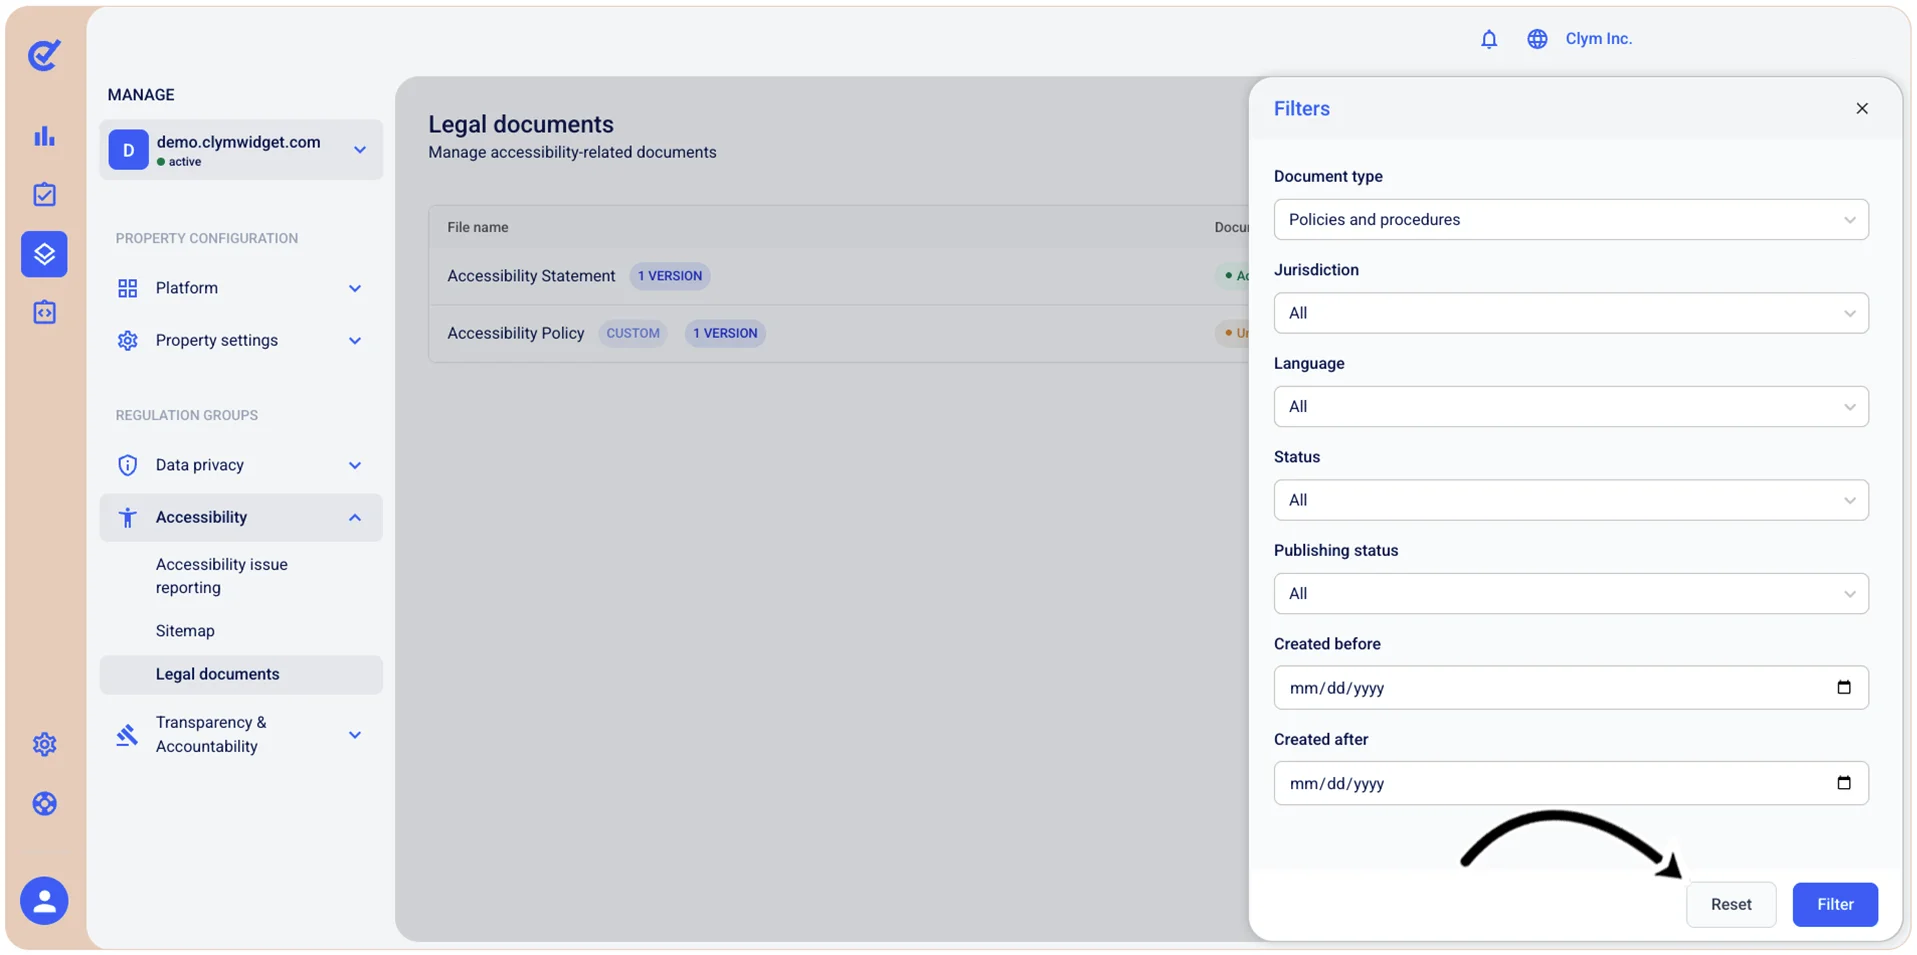Open the Document type dropdown

[1571, 220]
